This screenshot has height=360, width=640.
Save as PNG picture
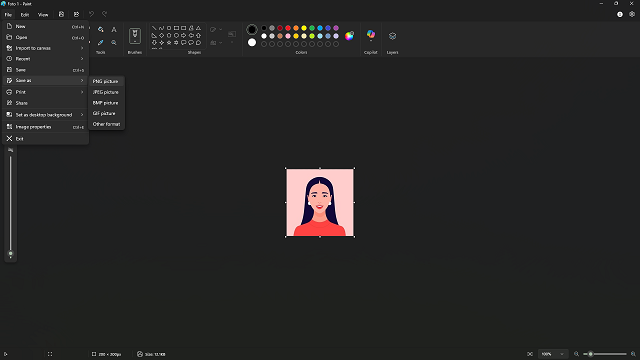click(x=107, y=81)
